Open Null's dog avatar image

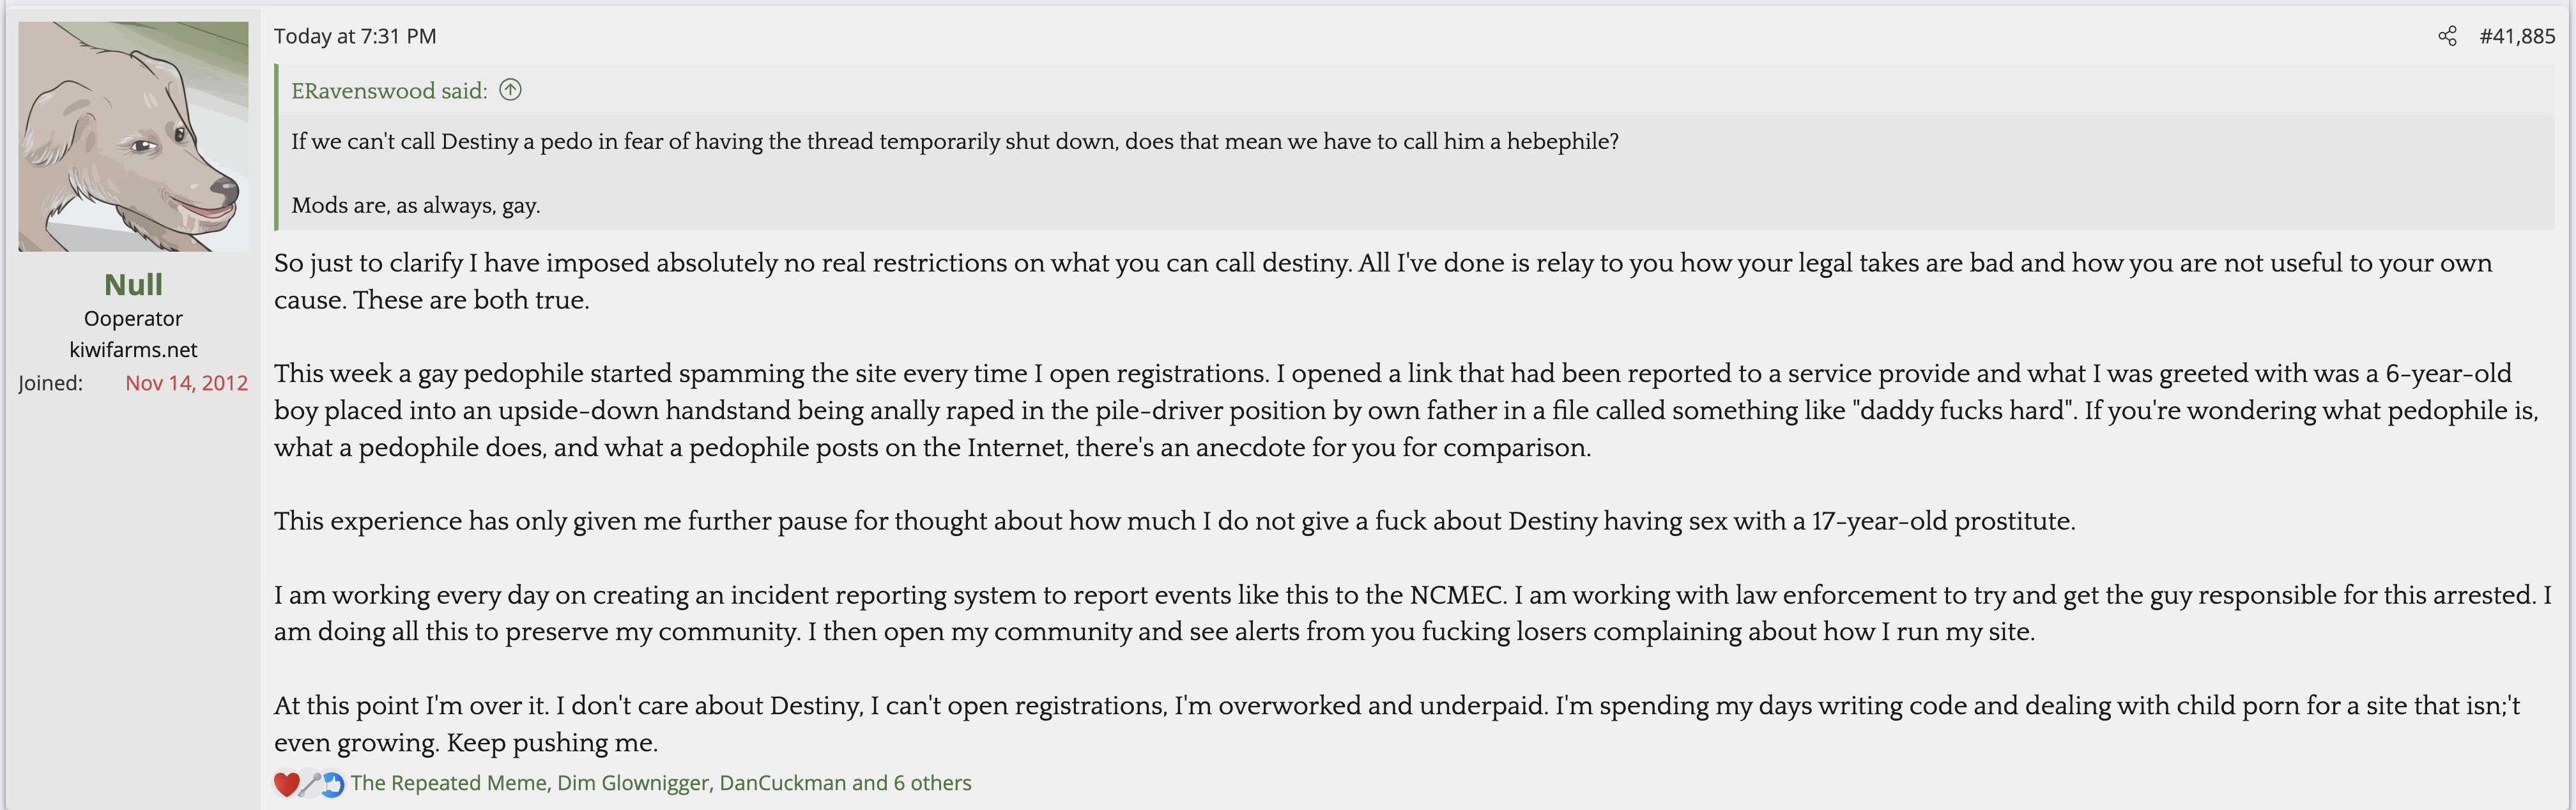(133, 136)
